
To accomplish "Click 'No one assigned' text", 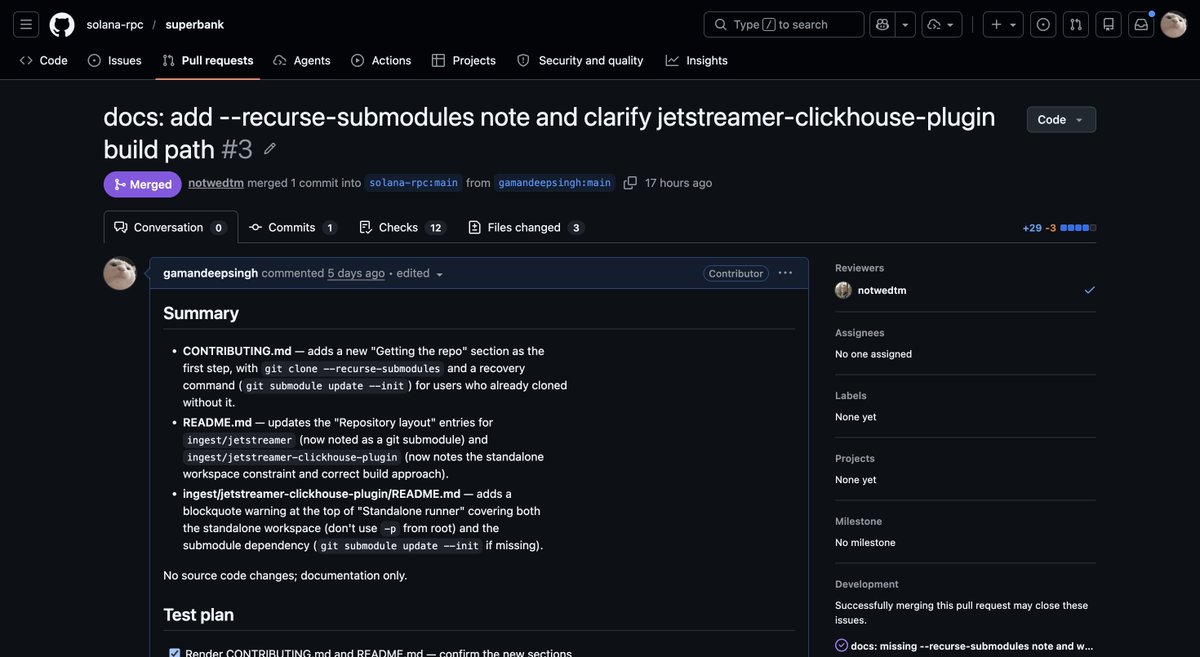I will [873, 354].
